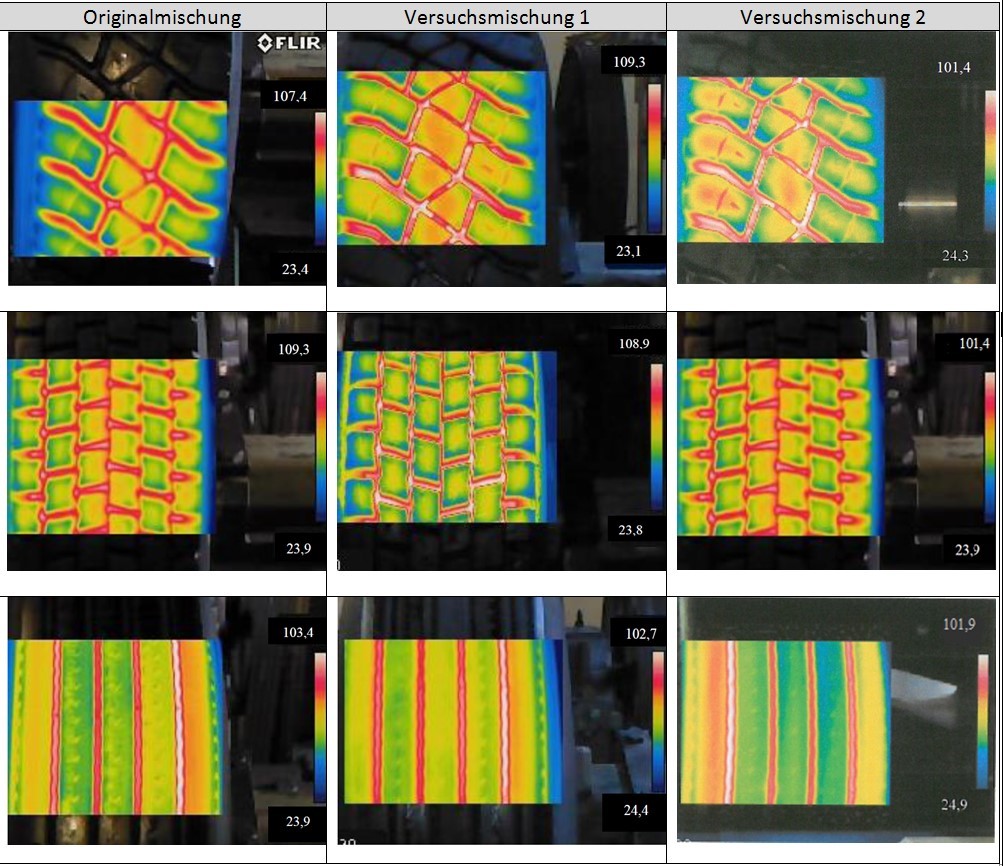This screenshot has width=1003, height=866.
Task: Select 109,3 in Originalmischung block-tread image
Action: pos(294,349)
